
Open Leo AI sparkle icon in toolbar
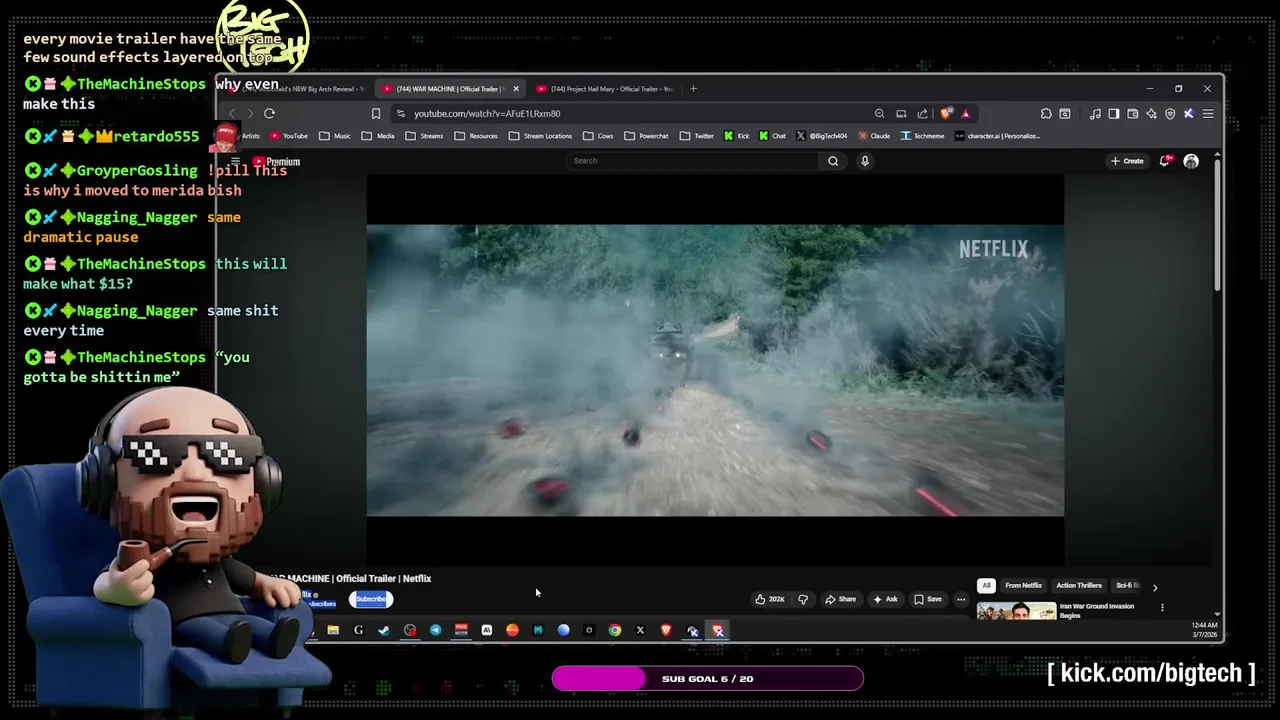1151,114
